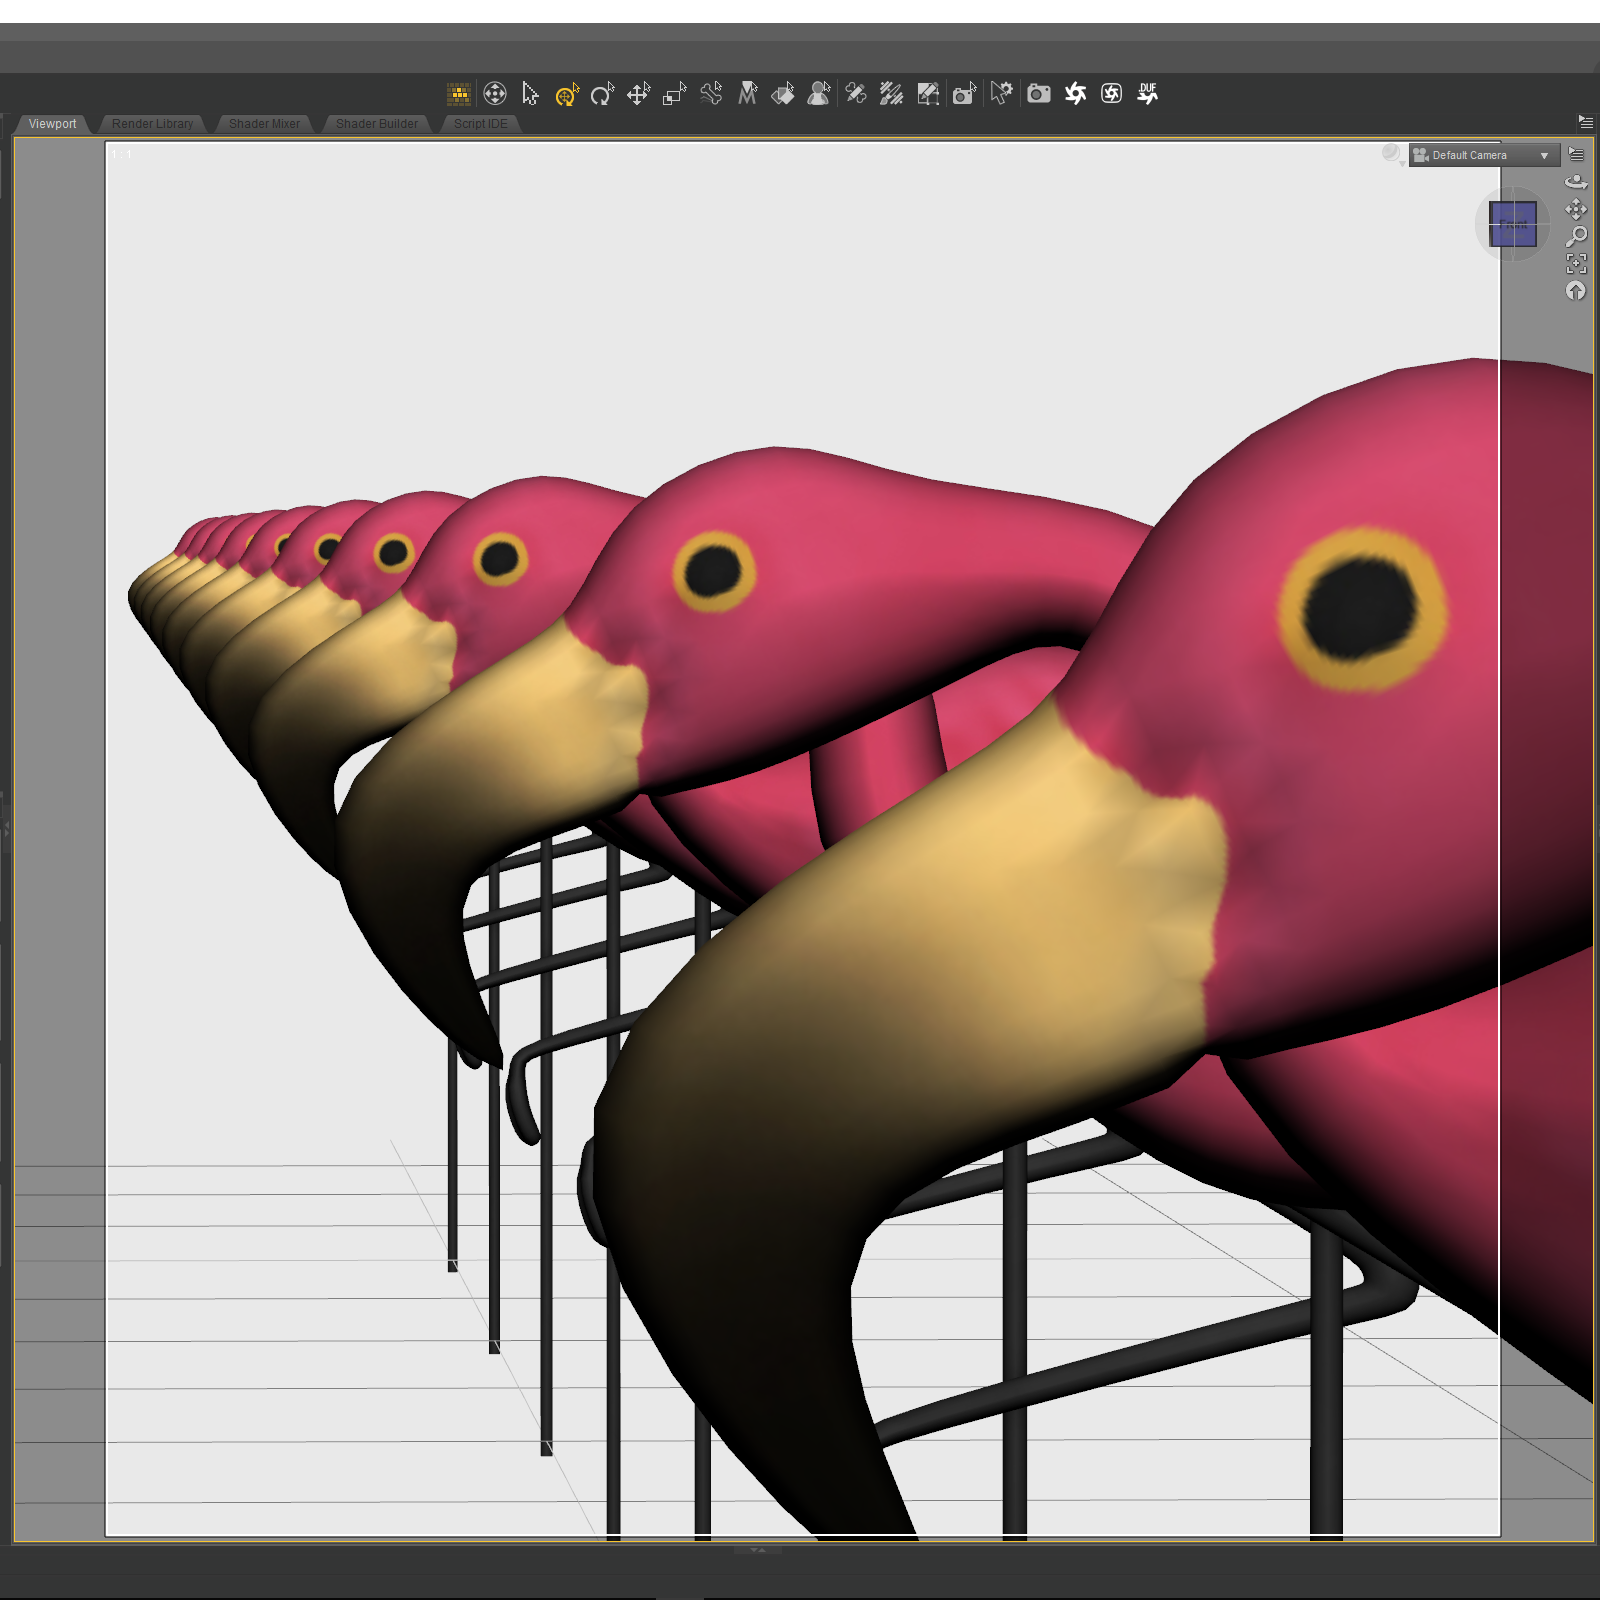The width and height of the screenshot is (1600, 1600).
Task: Click the camera Render icon
Action: (1039, 94)
